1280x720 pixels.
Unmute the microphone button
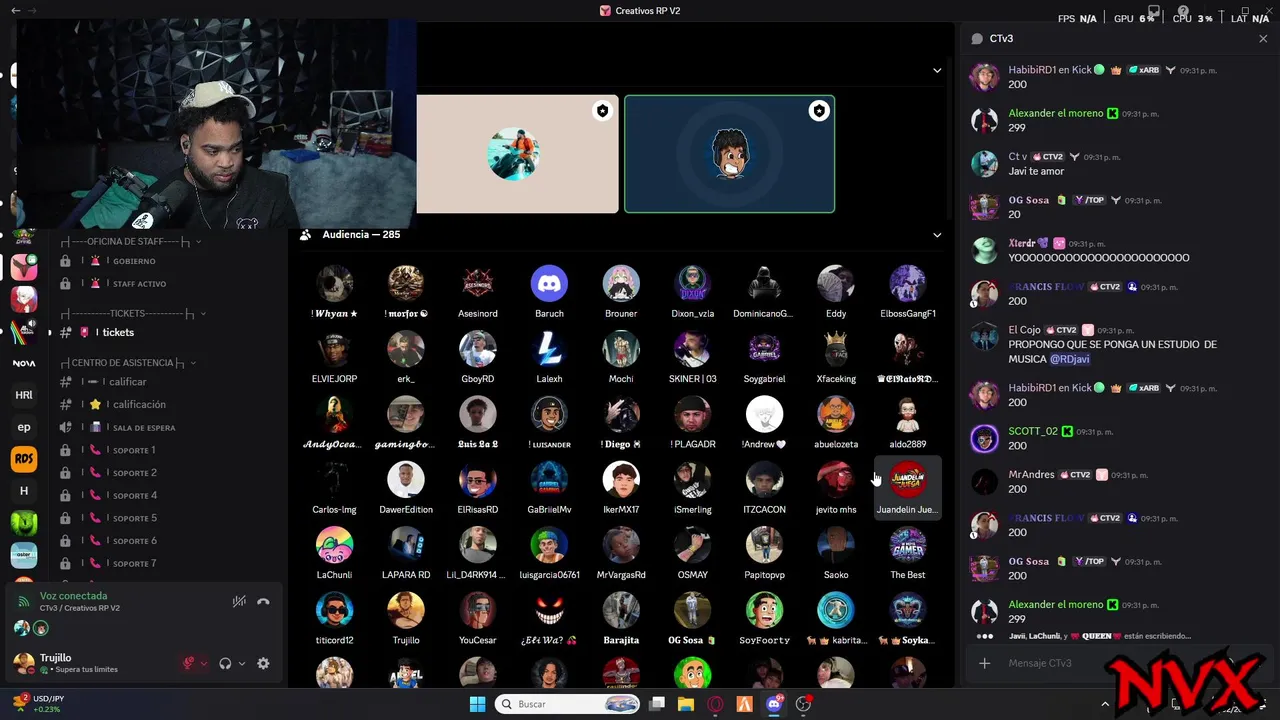pyautogui.click(x=188, y=663)
